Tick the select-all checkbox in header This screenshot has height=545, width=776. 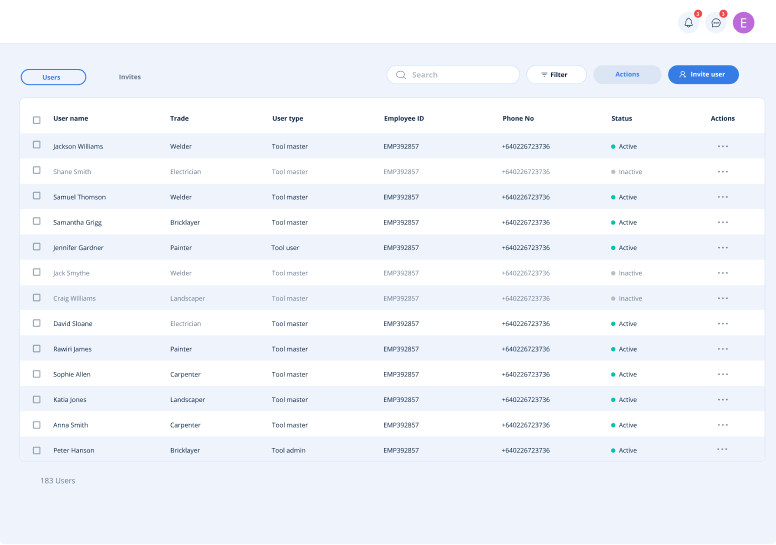pyautogui.click(x=37, y=119)
